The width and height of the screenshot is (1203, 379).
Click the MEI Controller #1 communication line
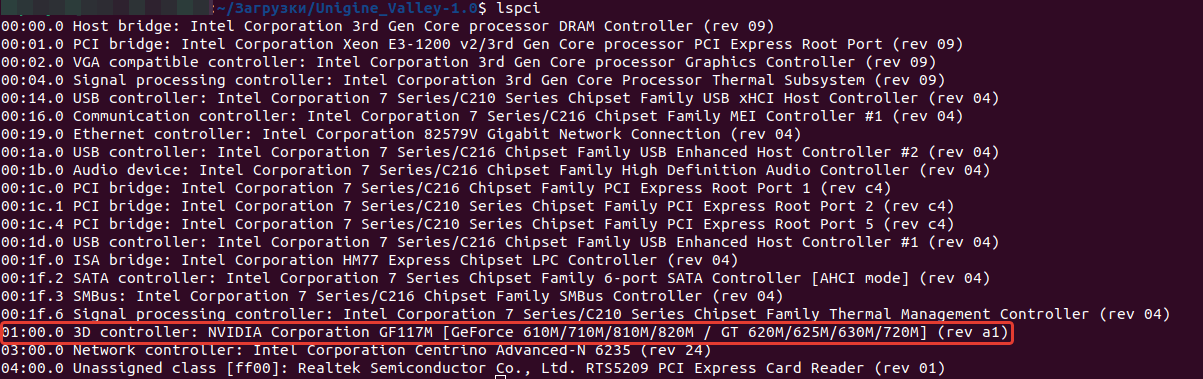point(482,116)
